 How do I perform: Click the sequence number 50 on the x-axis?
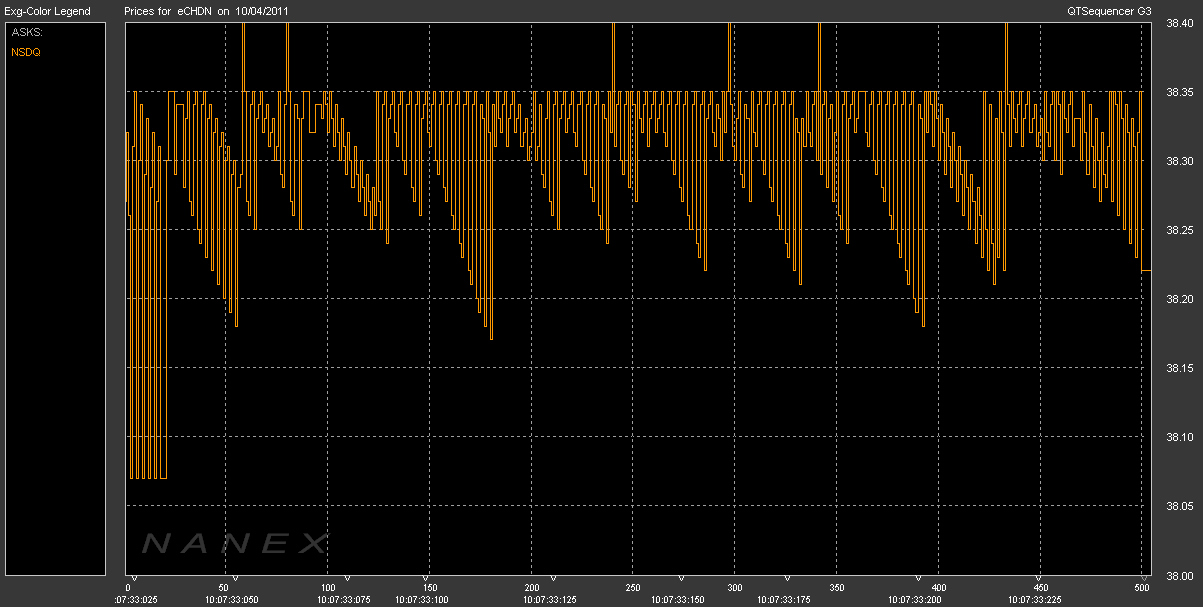(223, 588)
